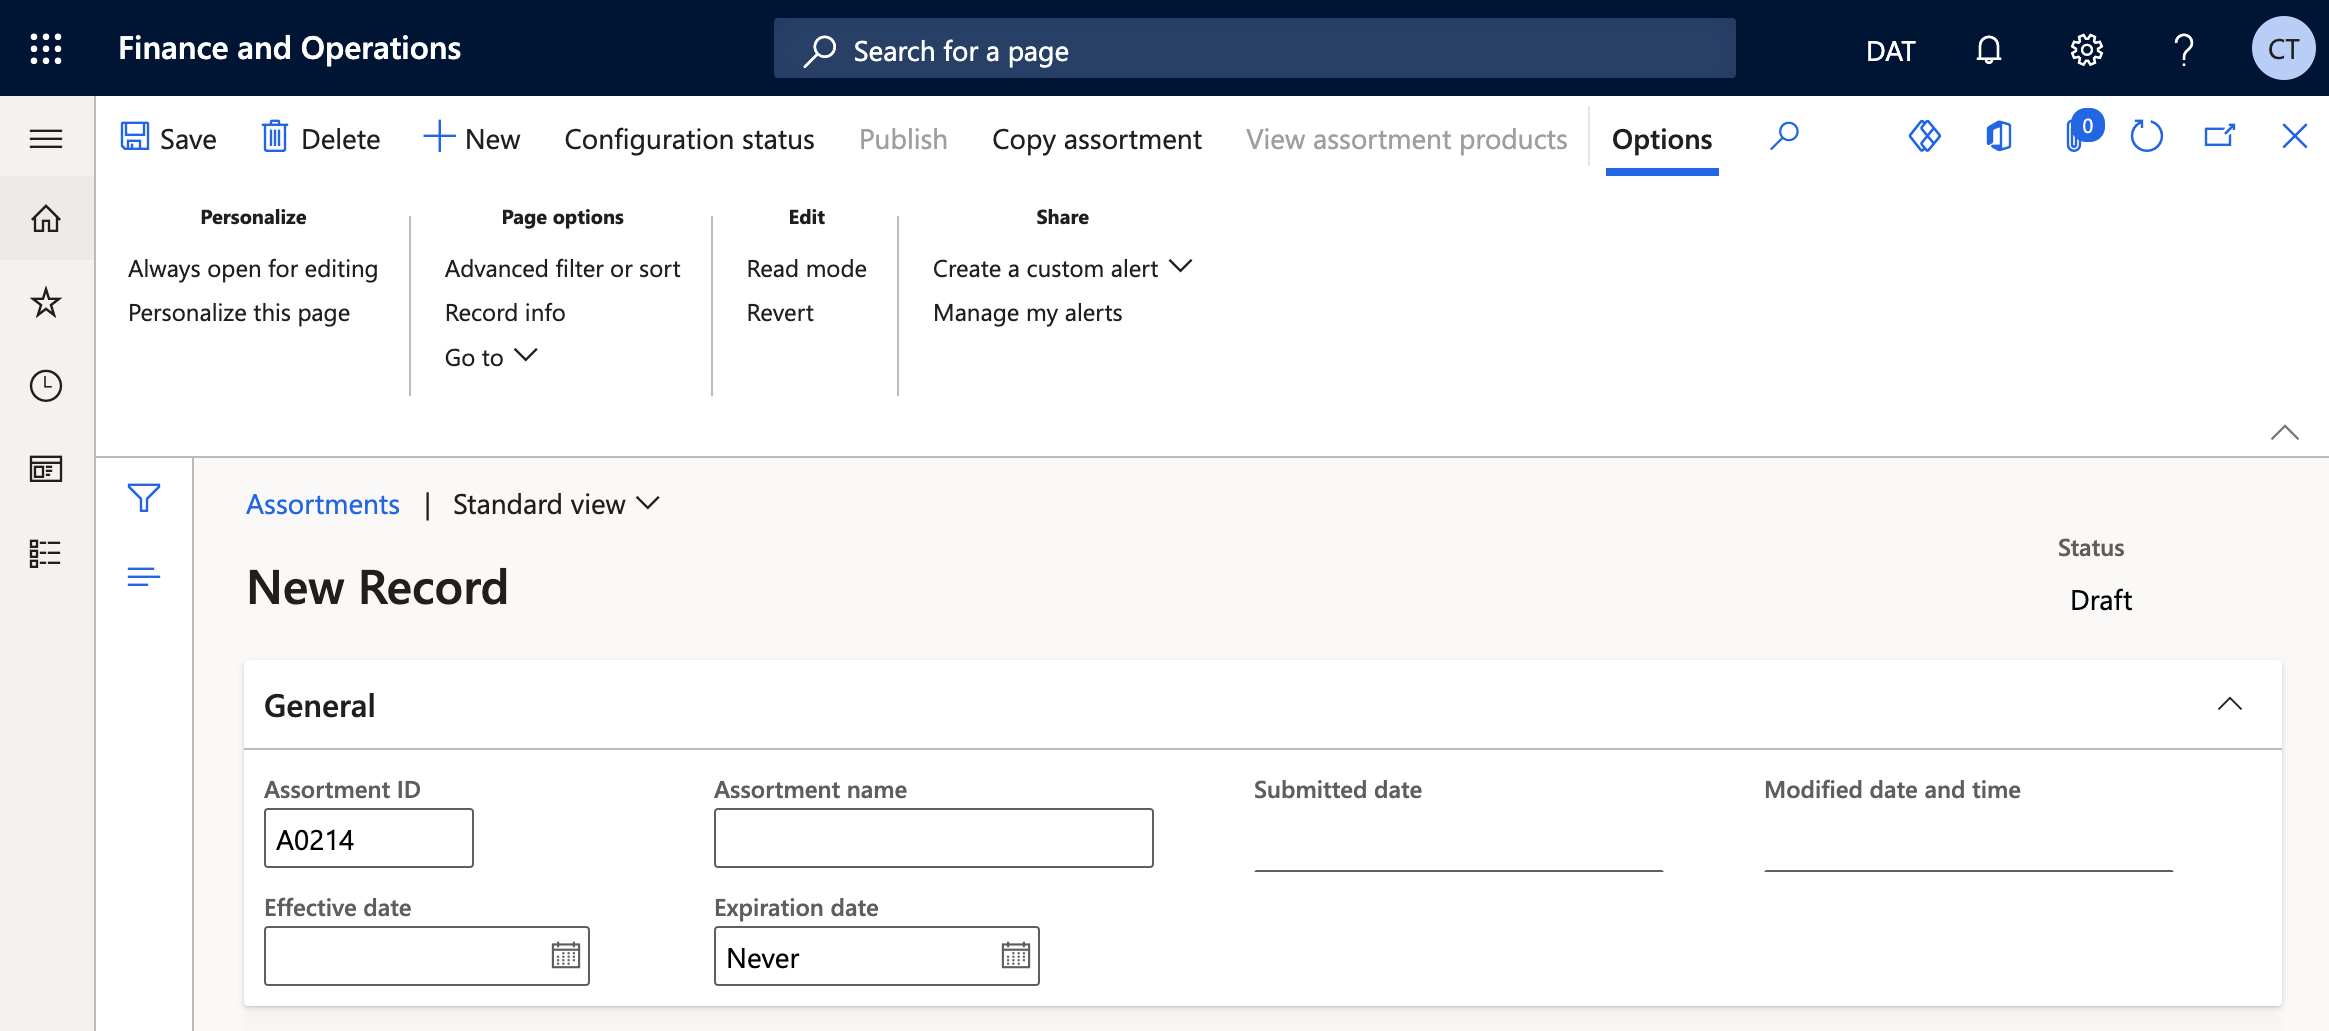
Task: Click the Assortment name field
Action: [x=934, y=838]
